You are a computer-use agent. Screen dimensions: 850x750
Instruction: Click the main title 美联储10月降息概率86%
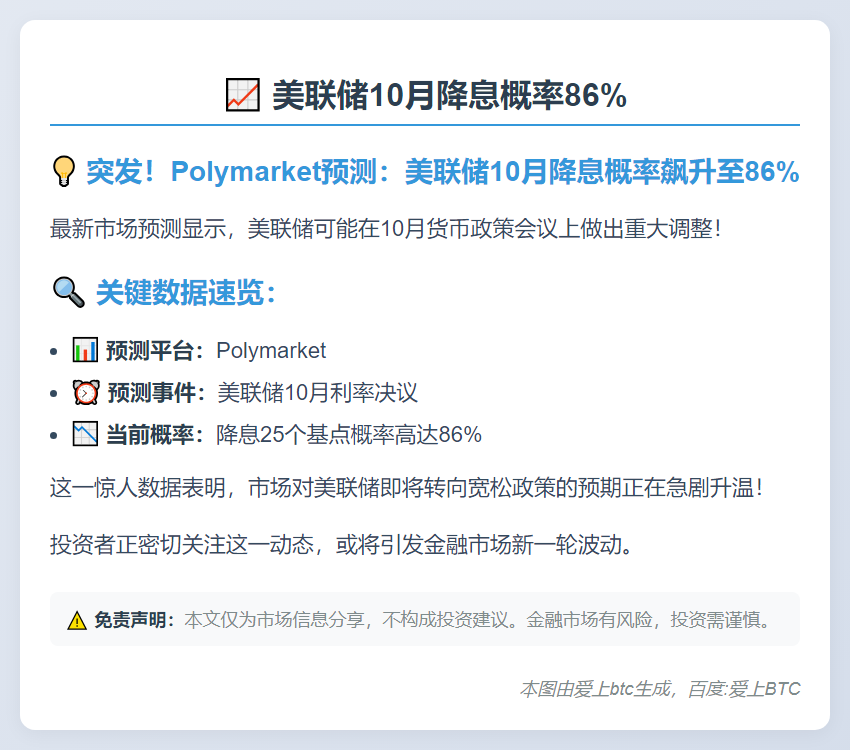449,96
